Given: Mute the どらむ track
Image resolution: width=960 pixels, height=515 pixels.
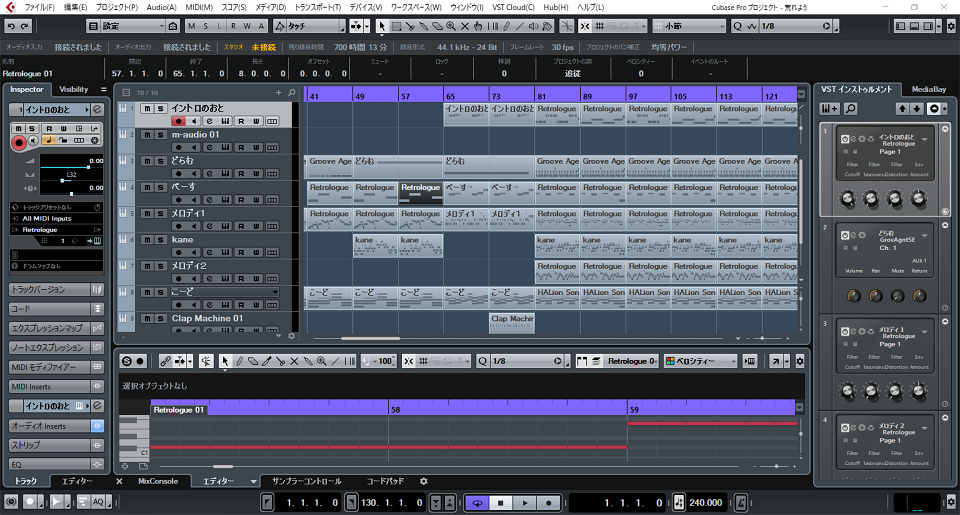Looking at the screenshot, I should [x=147, y=161].
